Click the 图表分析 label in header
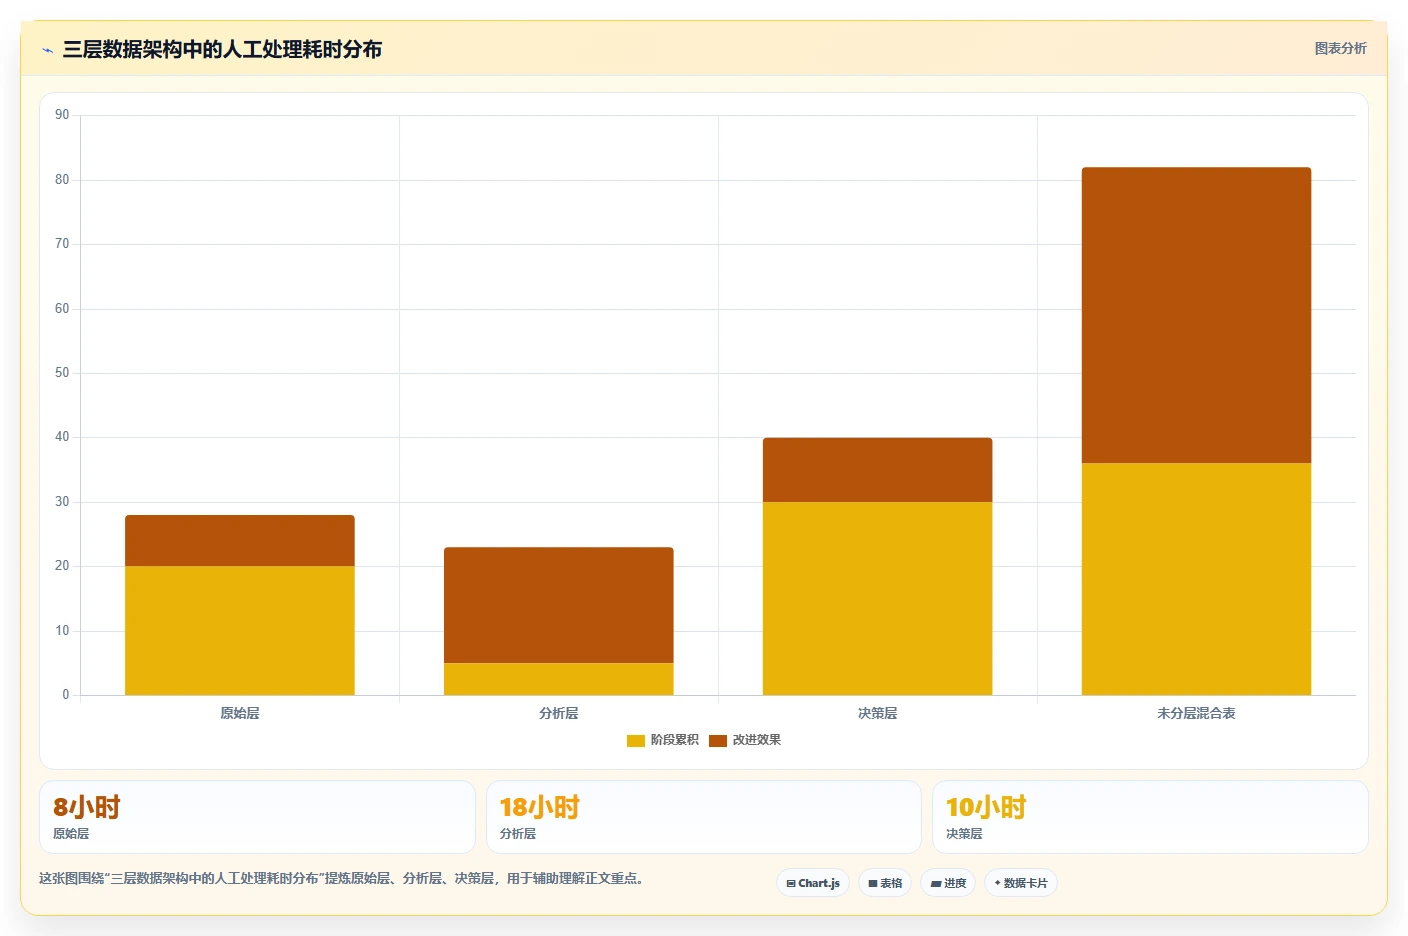Viewport: 1408px width, 936px height. click(1340, 48)
